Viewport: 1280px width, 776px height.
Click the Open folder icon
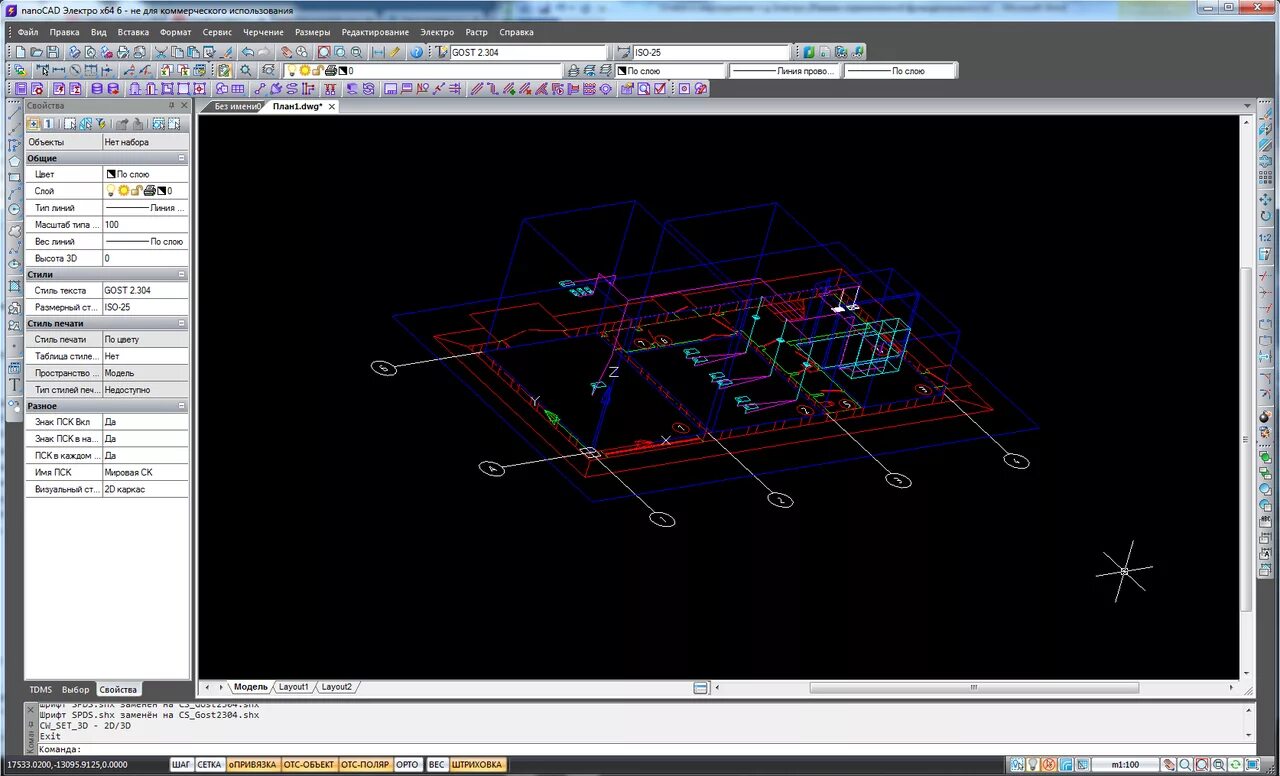point(36,52)
